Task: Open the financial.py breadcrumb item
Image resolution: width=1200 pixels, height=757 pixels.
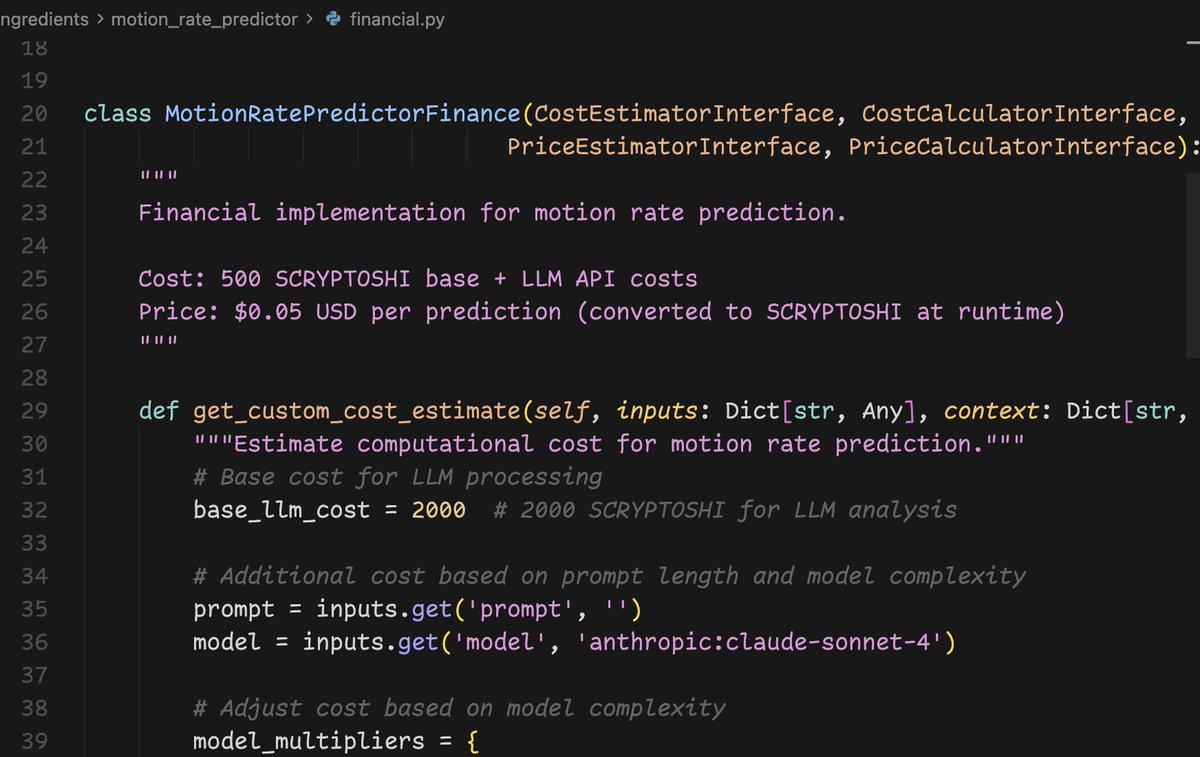Action: (x=397, y=19)
